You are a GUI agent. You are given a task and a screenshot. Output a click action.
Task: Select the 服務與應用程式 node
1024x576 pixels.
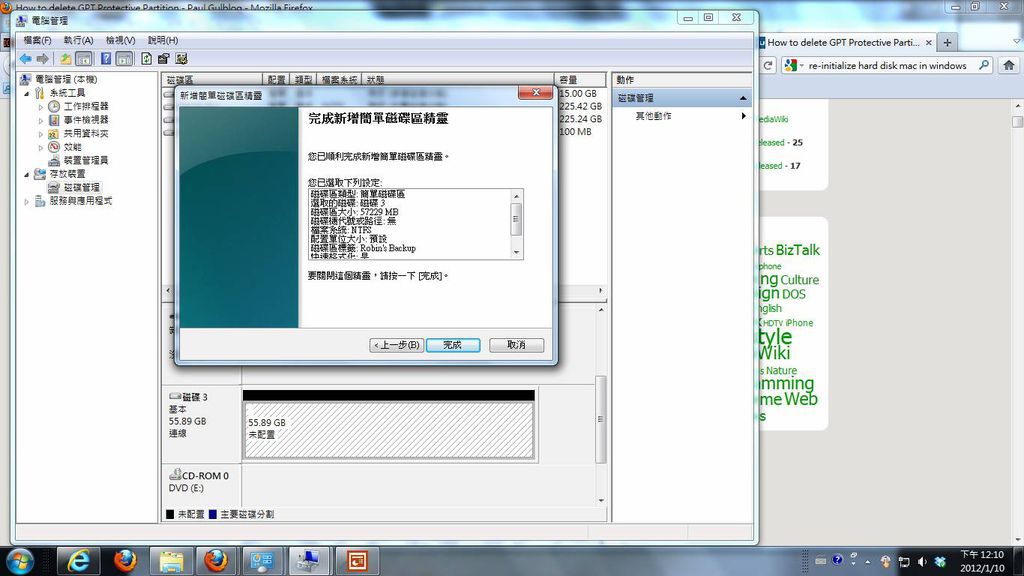(x=80, y=201)
